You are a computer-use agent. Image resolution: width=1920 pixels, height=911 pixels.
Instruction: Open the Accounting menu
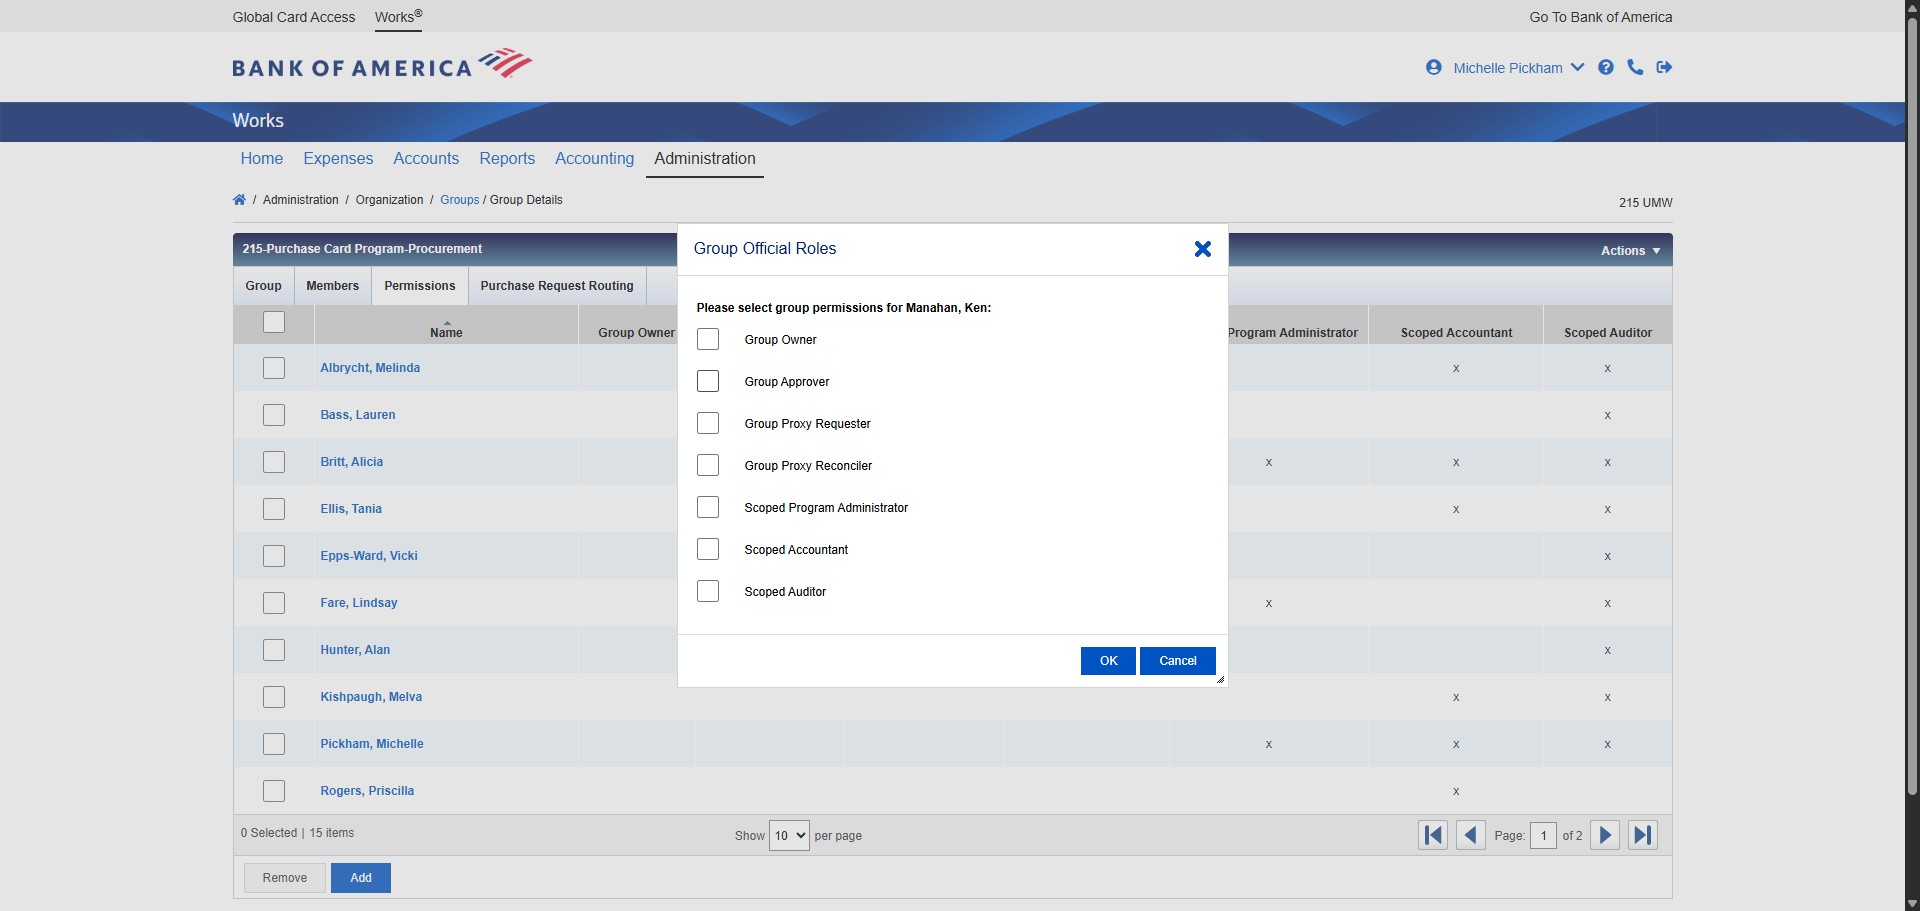pyautogui.click(x=594, y=158)
